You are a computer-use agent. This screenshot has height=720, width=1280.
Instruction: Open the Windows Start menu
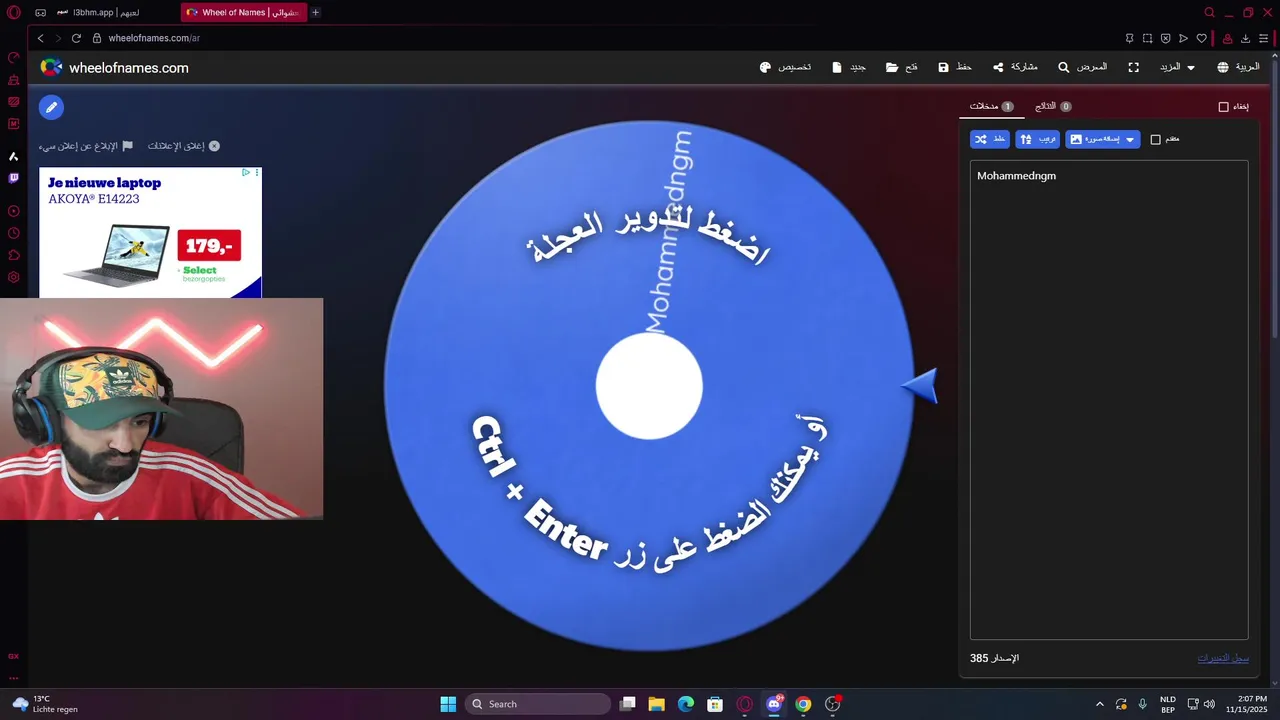(448, 704)
